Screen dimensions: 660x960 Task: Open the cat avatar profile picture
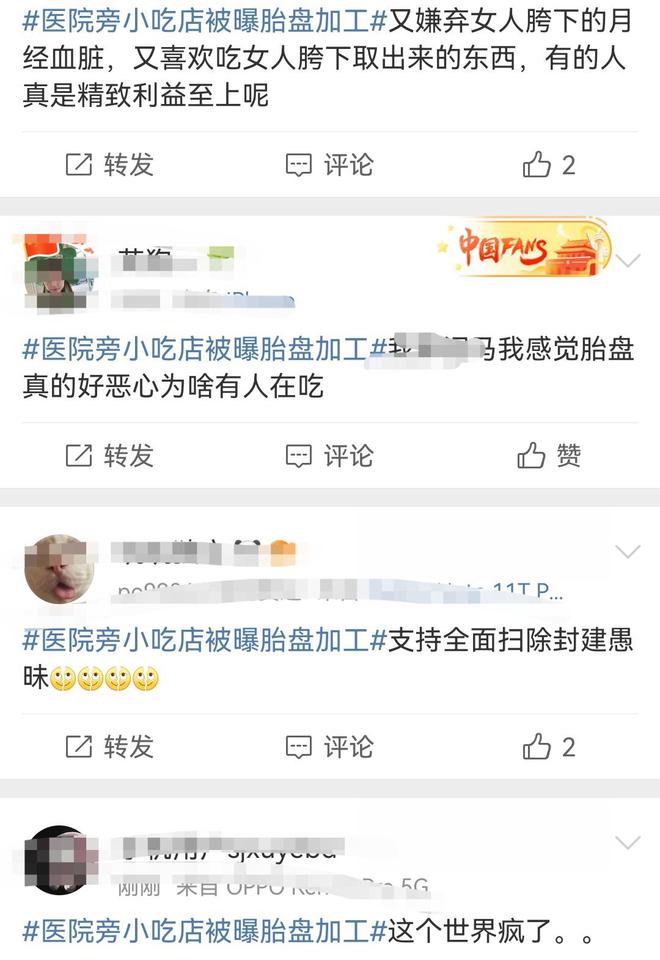click(x=59, y=569)
